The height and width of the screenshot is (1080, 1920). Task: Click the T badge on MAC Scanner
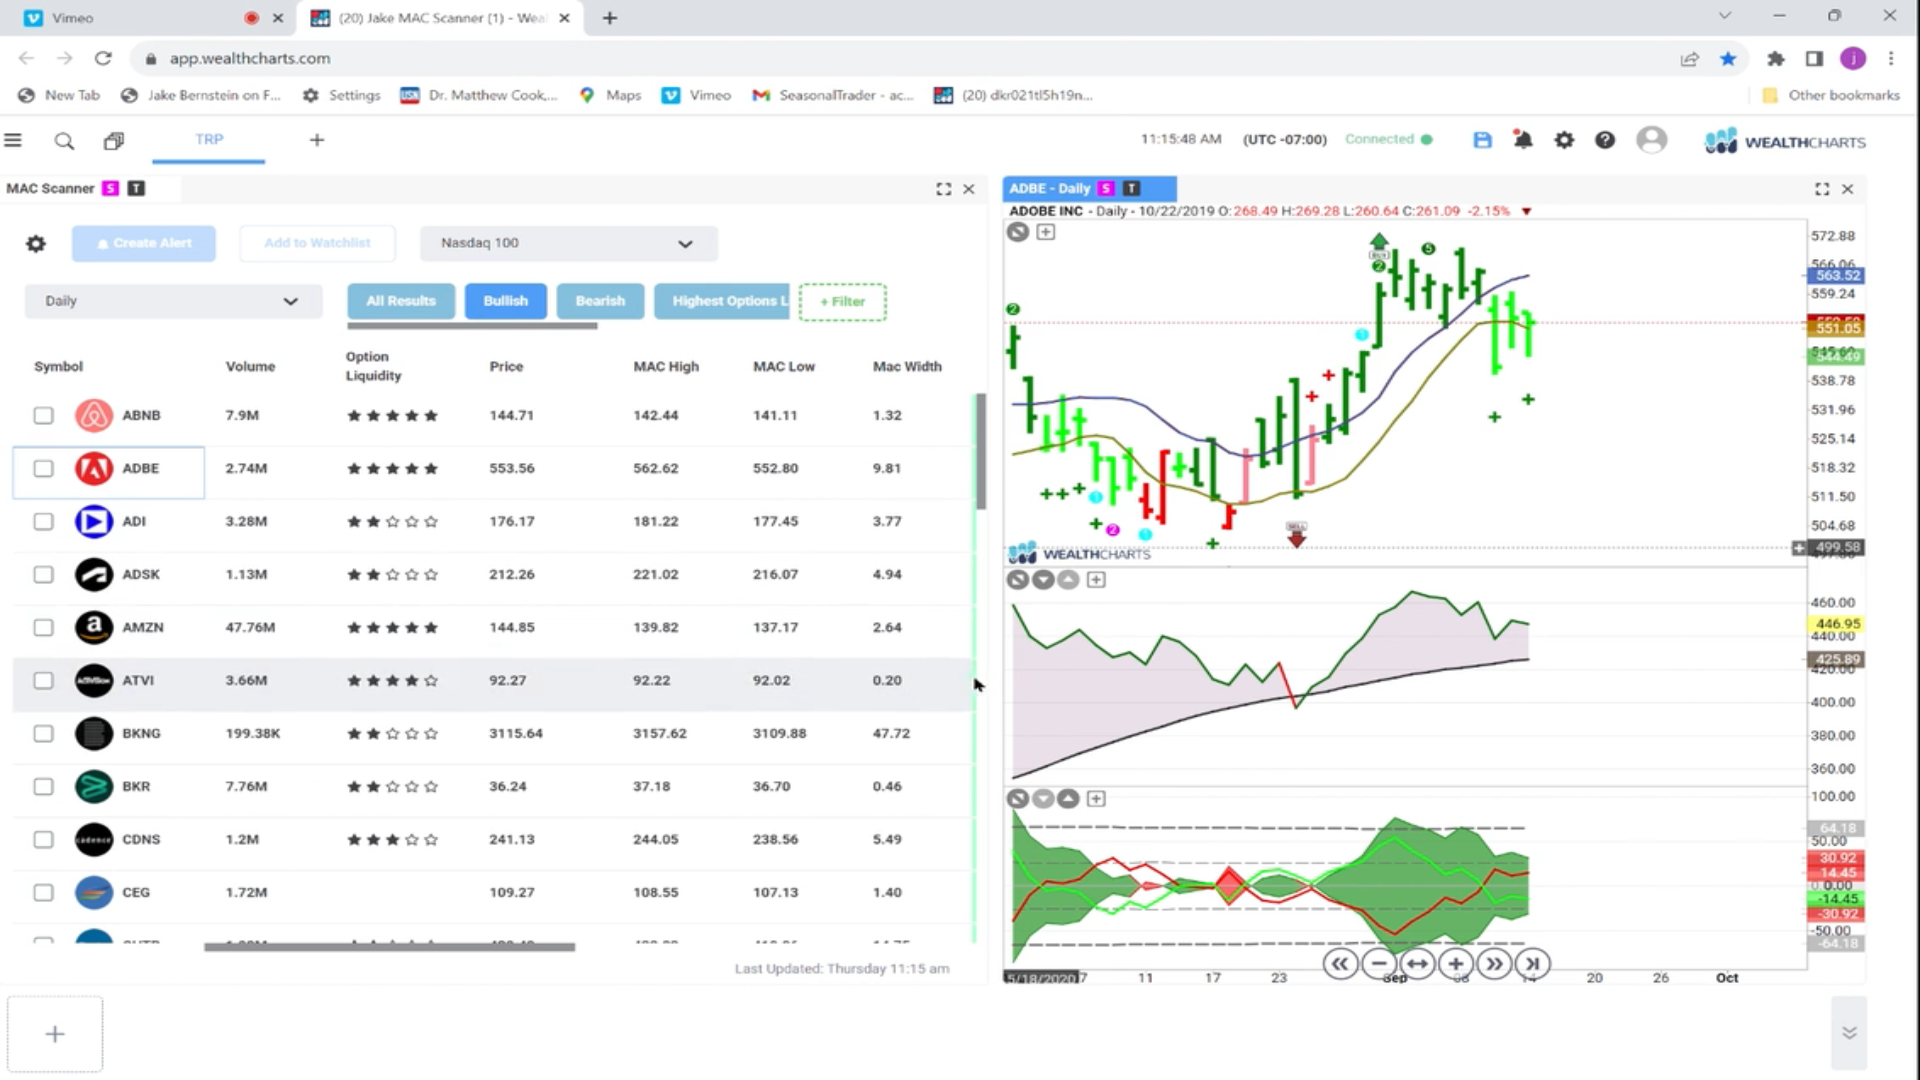(136, 188)
